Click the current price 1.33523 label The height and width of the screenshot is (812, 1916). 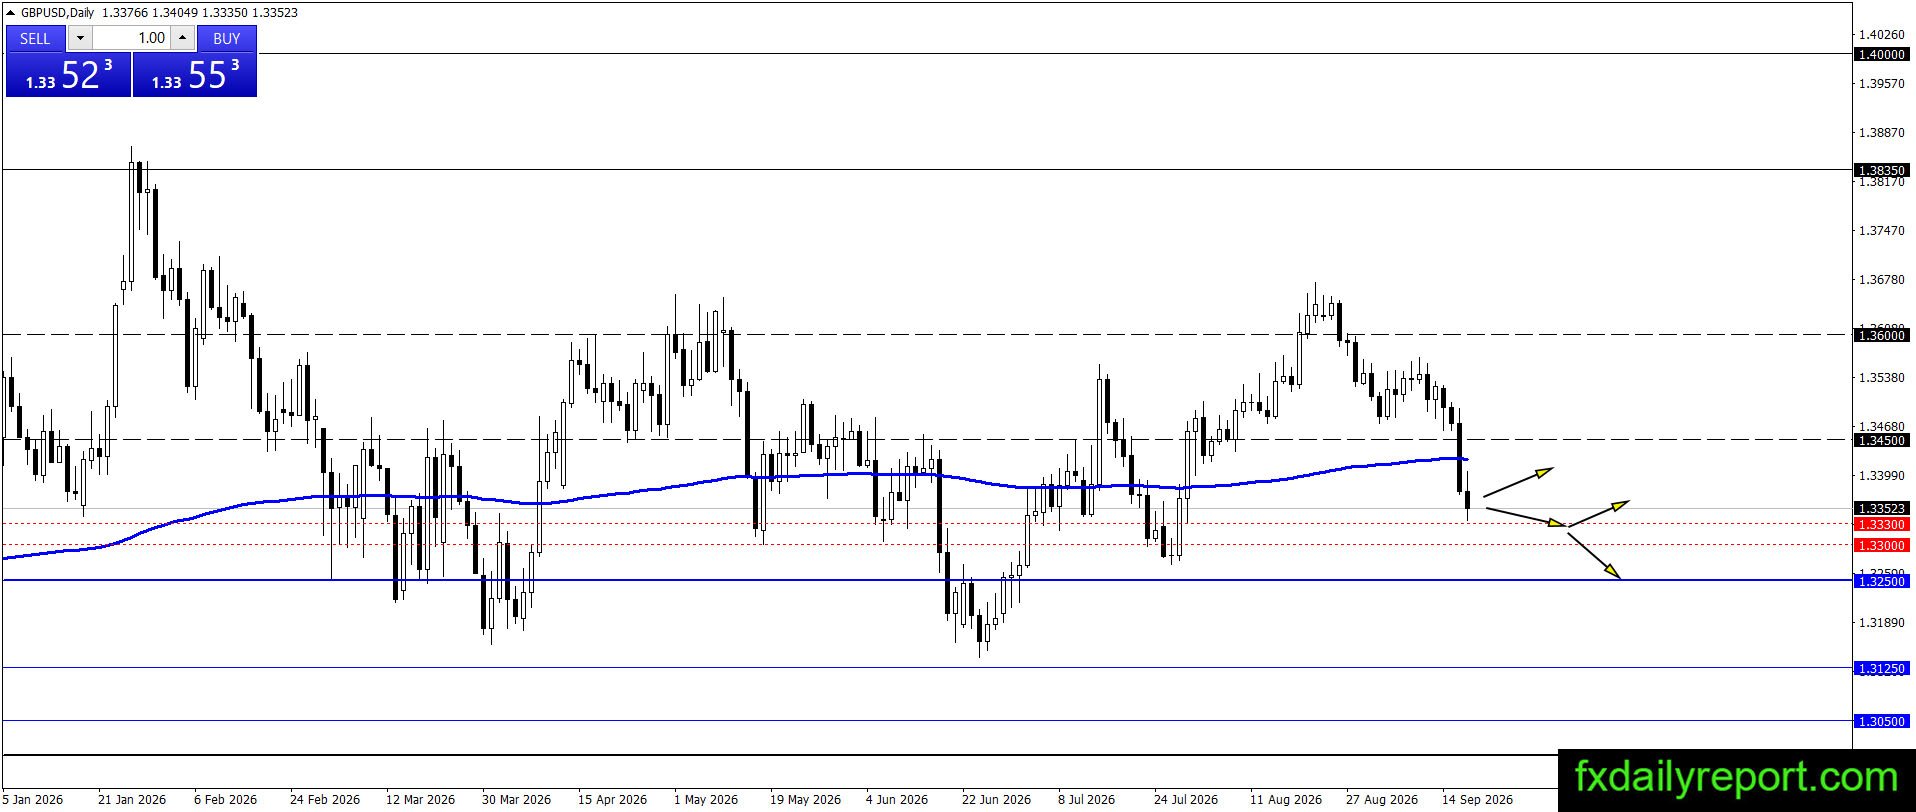point(1881,508)
